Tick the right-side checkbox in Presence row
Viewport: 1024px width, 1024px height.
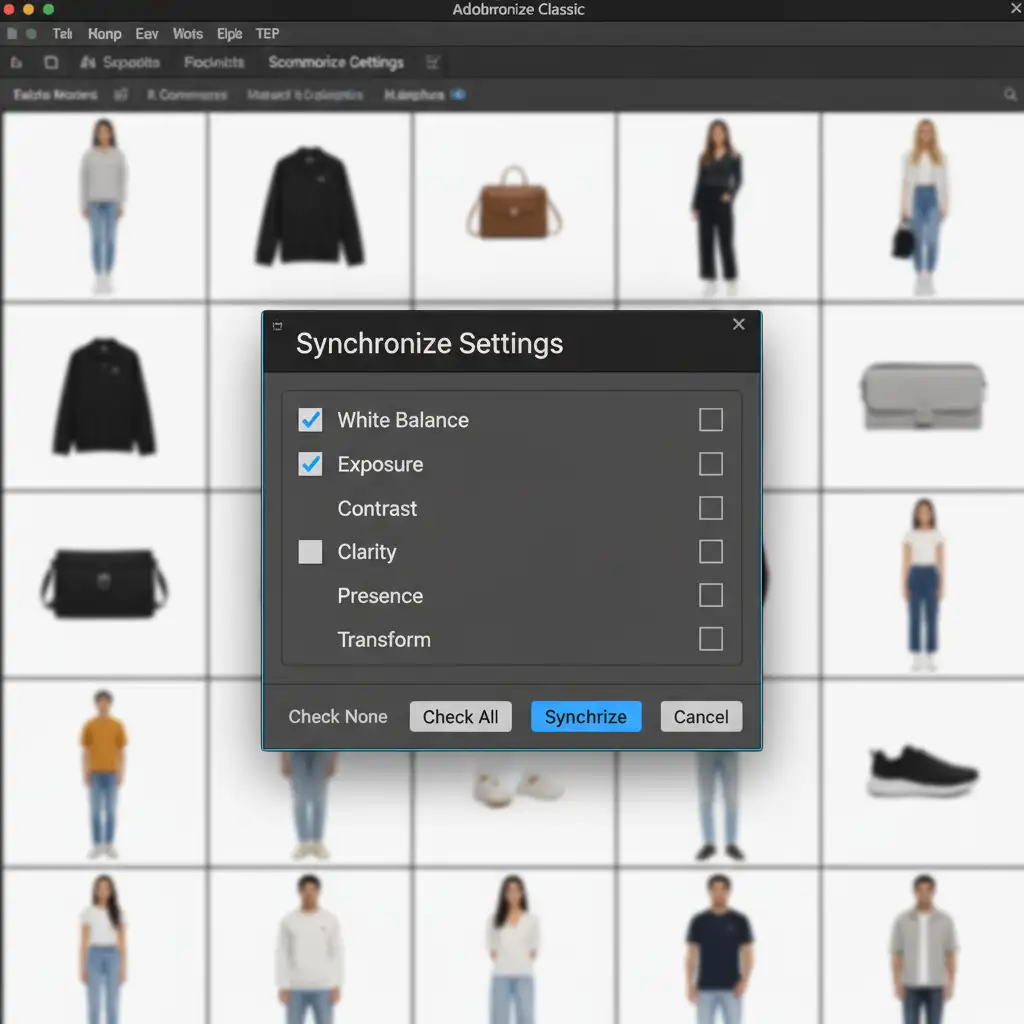pyautogui.click(x=711, y=596)
